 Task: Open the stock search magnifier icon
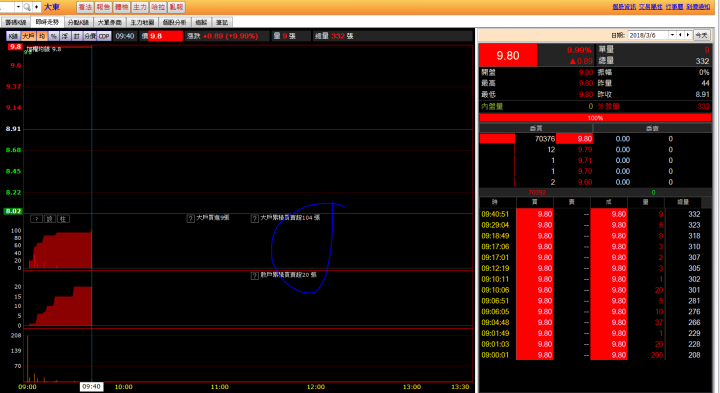pos(27,7)
